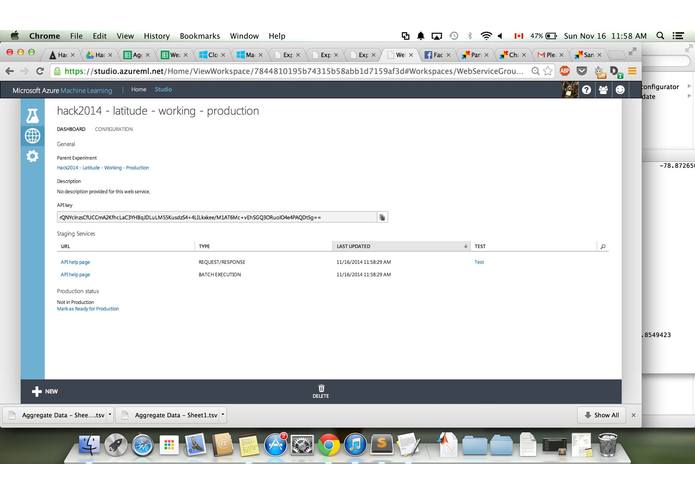Click the URL column header
Viewport: 695px width, 494px height.
pyautogui.click(x=126, y=246)
